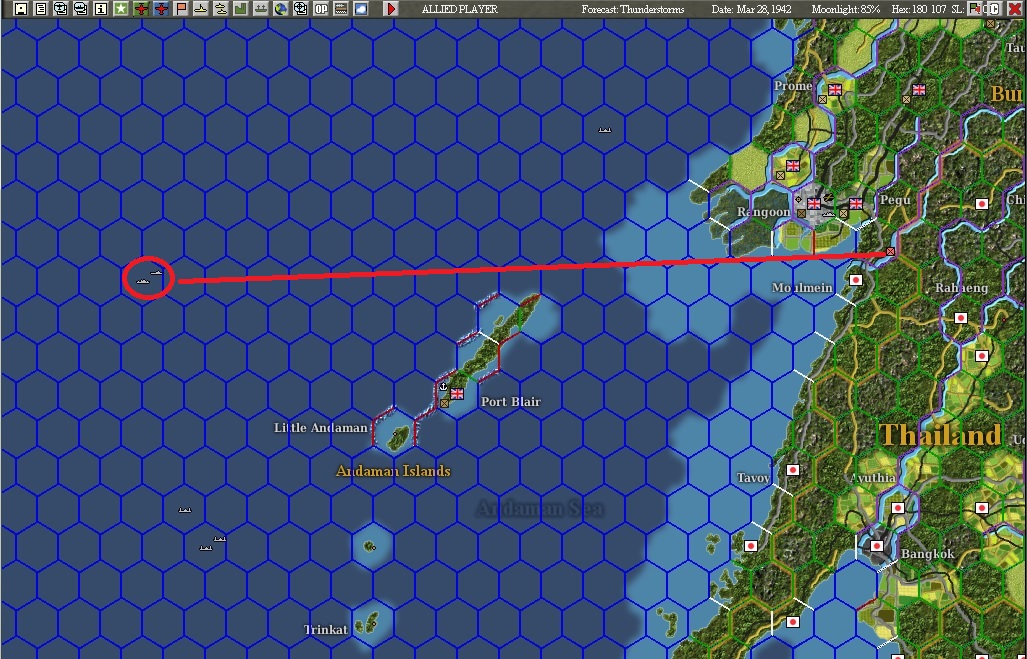Viewport: 1027px width, 659px height.
Task: Click the Moulmein label
Action: (x=802, y=288)
